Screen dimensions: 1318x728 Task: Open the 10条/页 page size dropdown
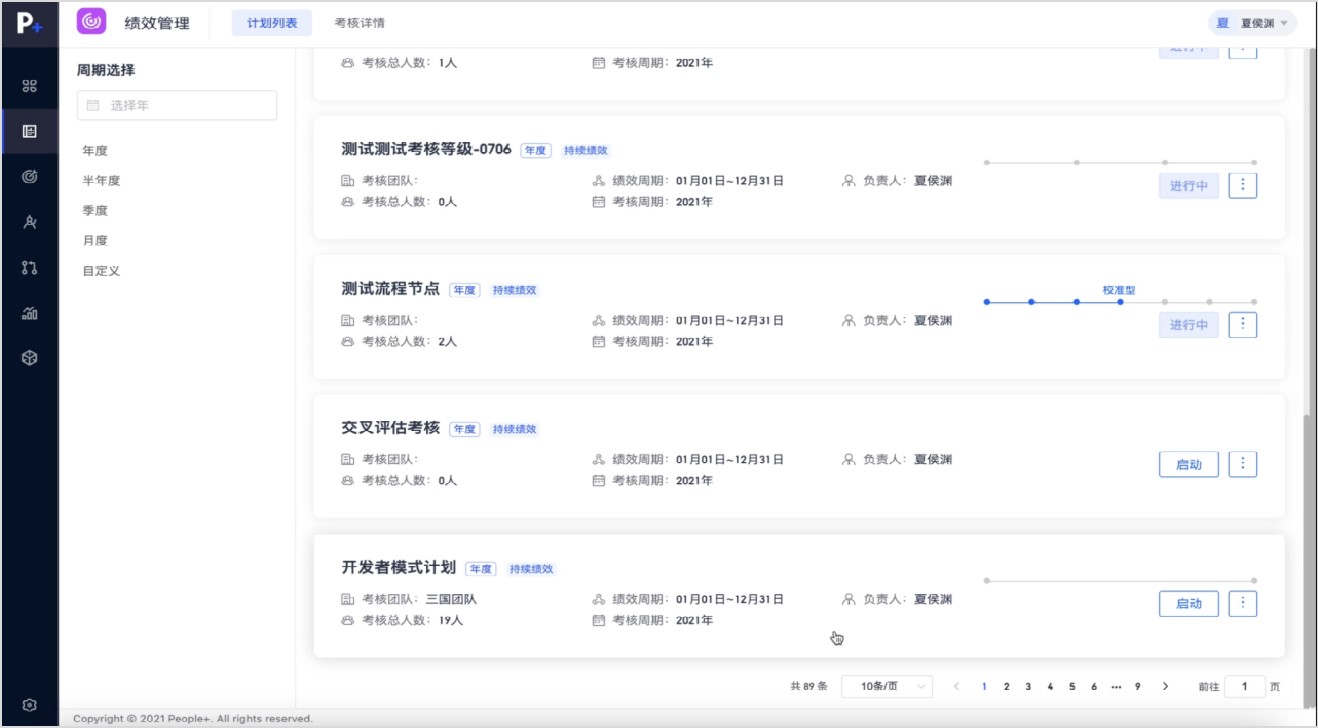886,686
